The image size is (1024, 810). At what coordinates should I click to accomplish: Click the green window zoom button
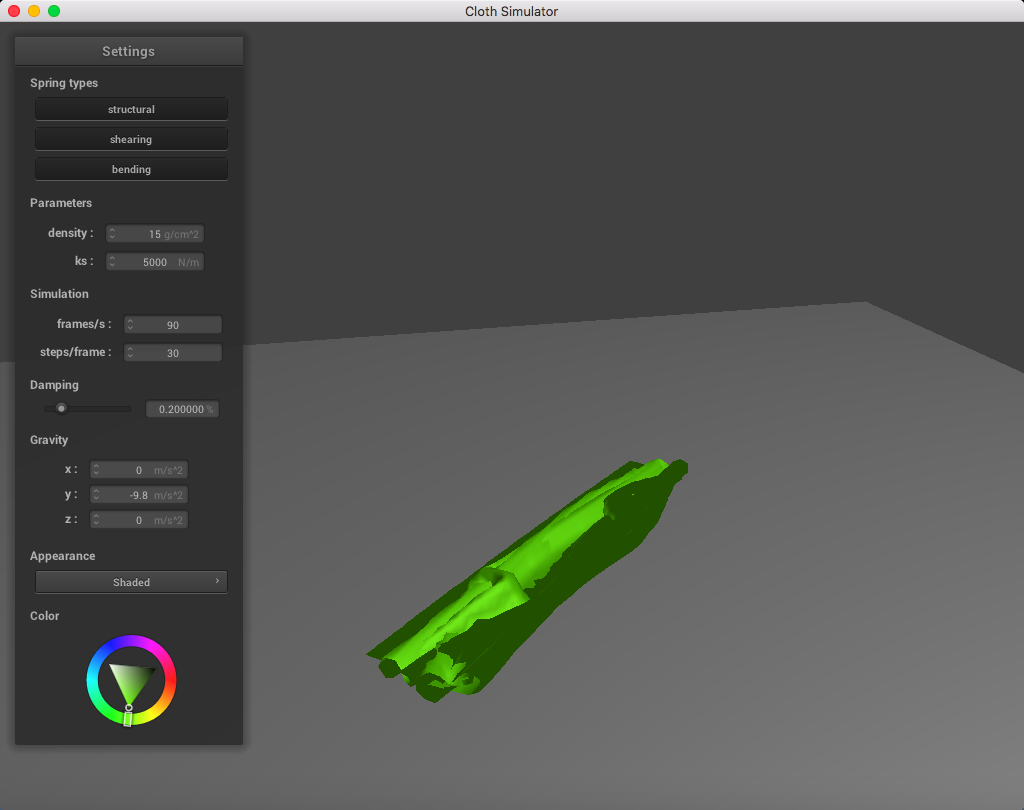click(x=54, y=11)
